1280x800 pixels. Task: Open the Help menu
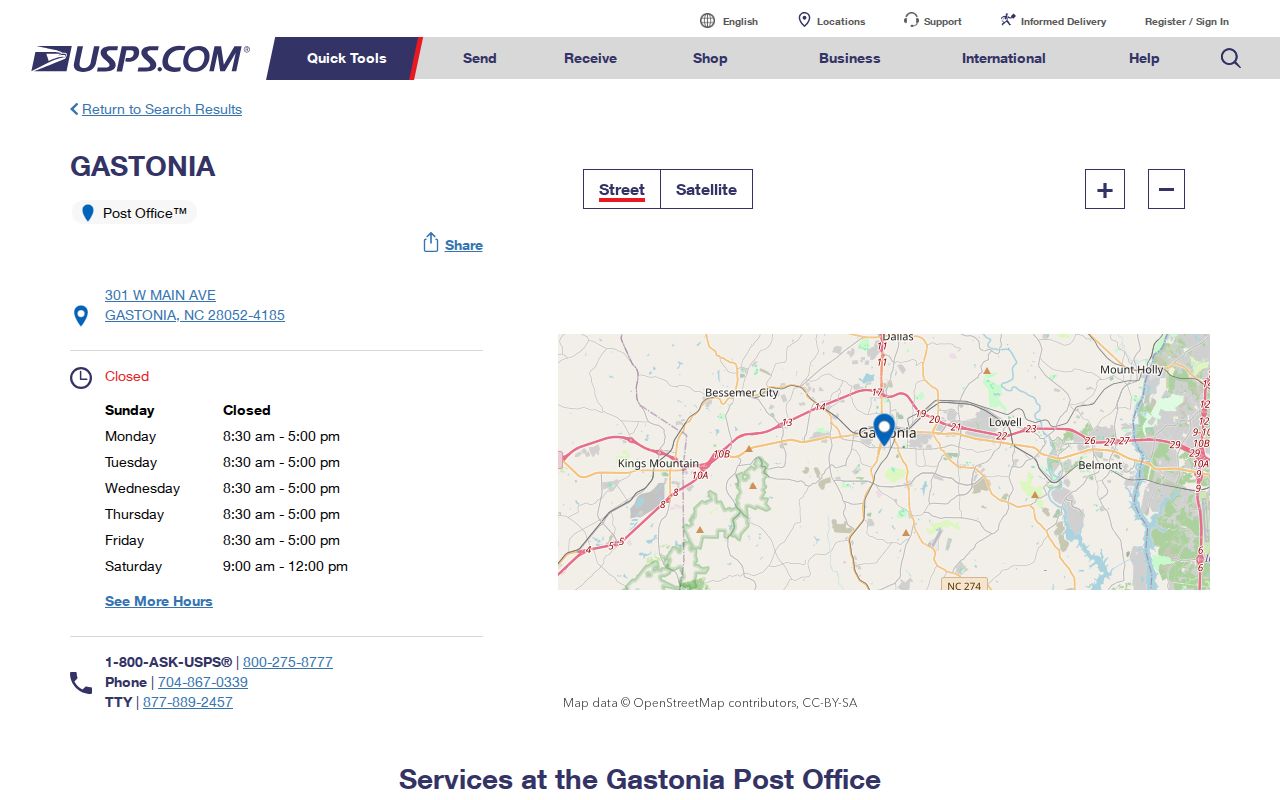(x=1144, y=58)
